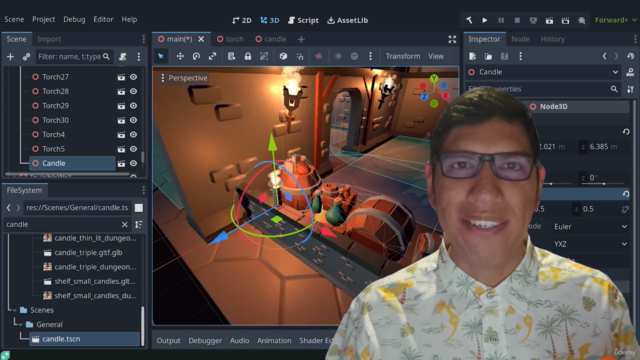Switch to the 2D workspace
Screen dimensions: 640x360
pos(242,20)
